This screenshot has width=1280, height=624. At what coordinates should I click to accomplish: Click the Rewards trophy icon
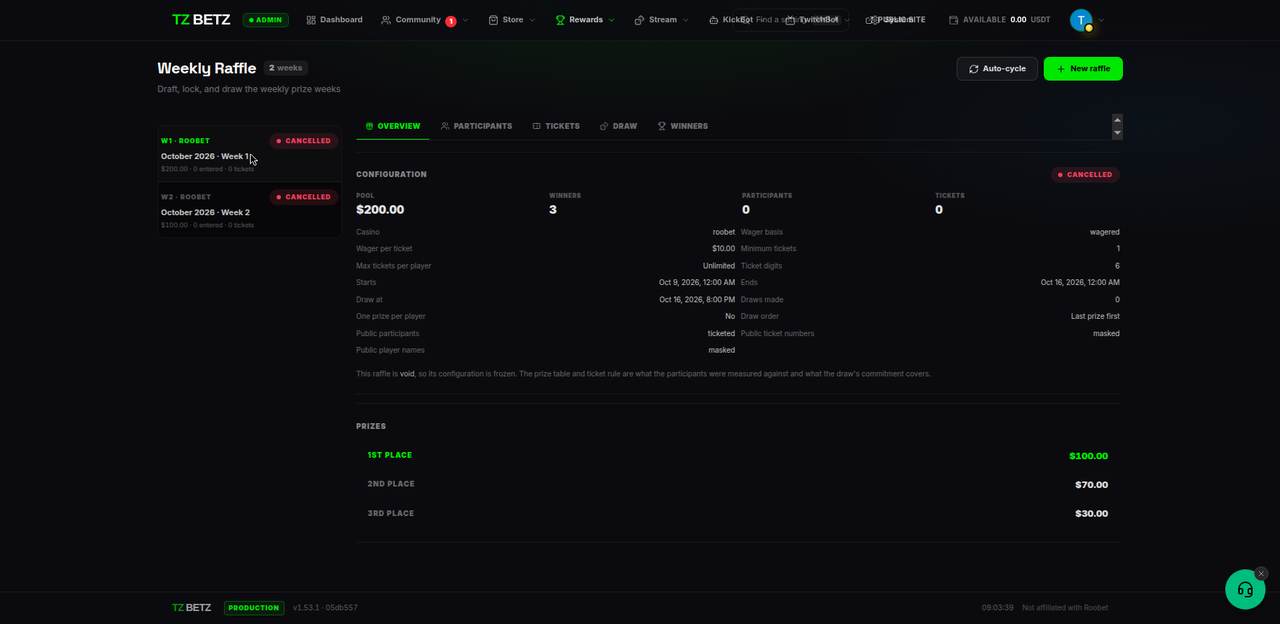click(560, 20)
